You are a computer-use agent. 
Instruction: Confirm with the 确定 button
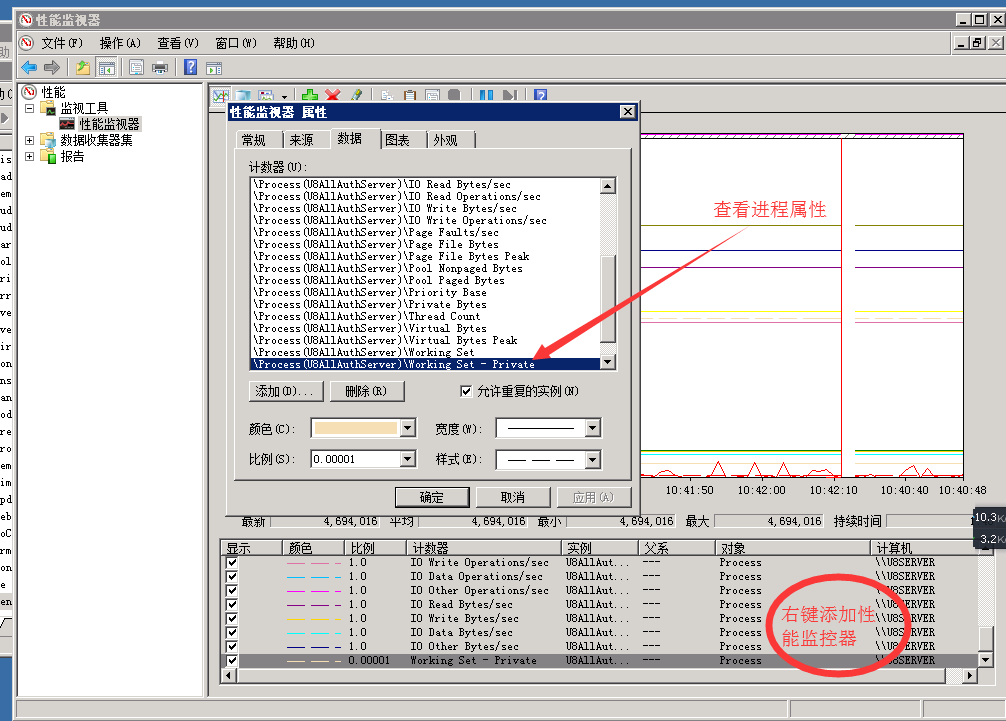[432, 497]
